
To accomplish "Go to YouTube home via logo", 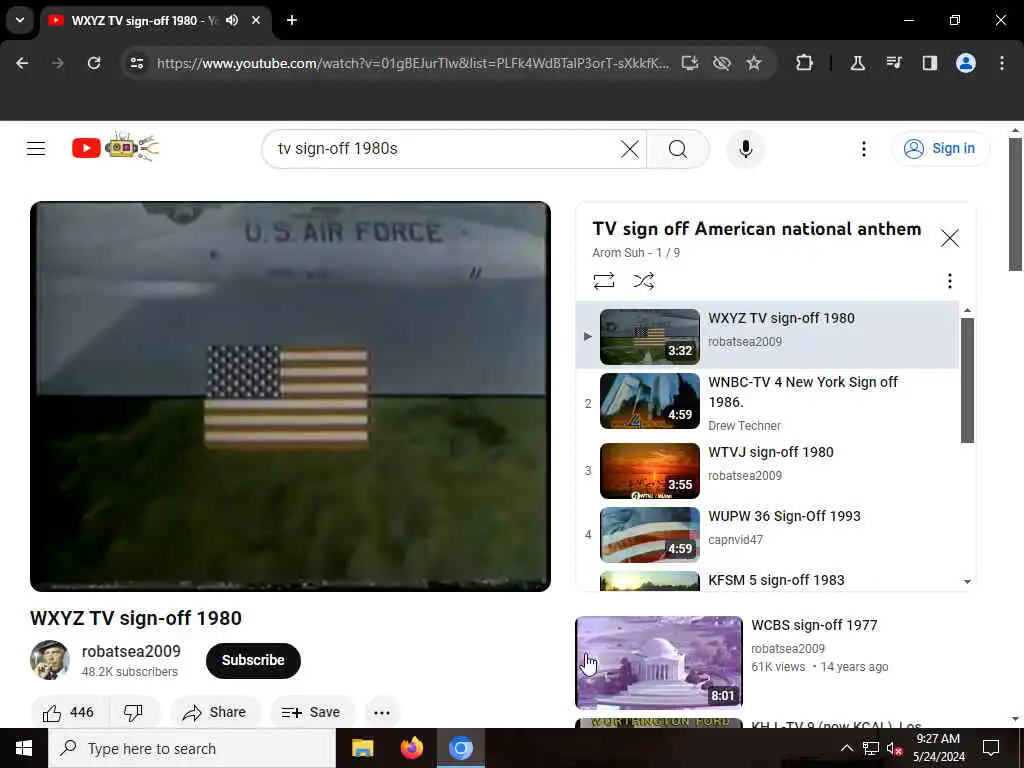I will tap(115, 148).
